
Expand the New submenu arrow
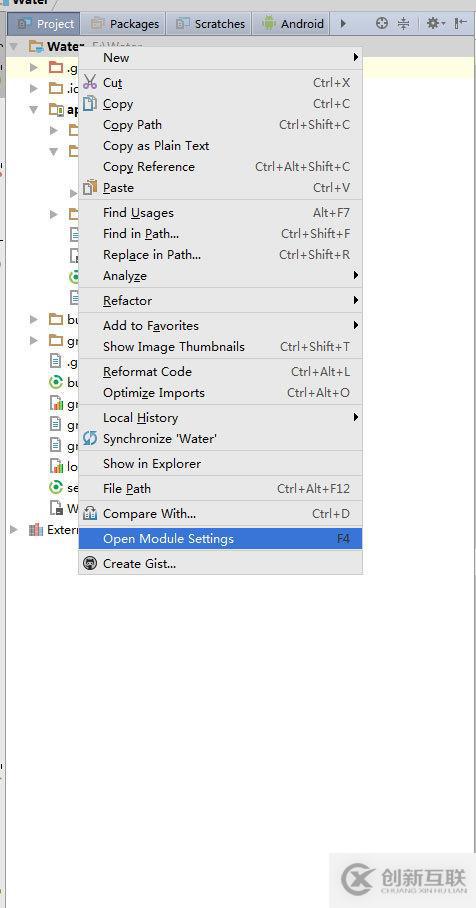coord(356,57)
